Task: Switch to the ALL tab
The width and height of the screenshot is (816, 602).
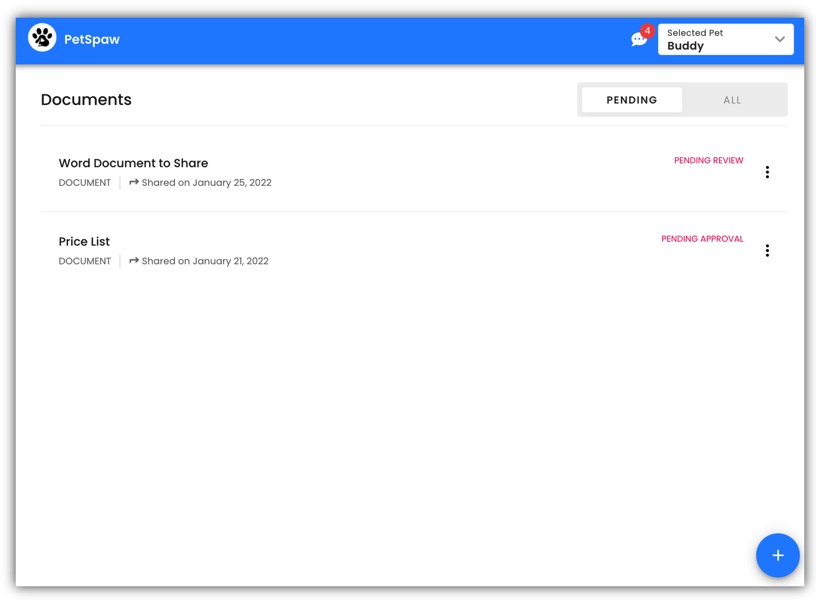Action: coord(732,100)
